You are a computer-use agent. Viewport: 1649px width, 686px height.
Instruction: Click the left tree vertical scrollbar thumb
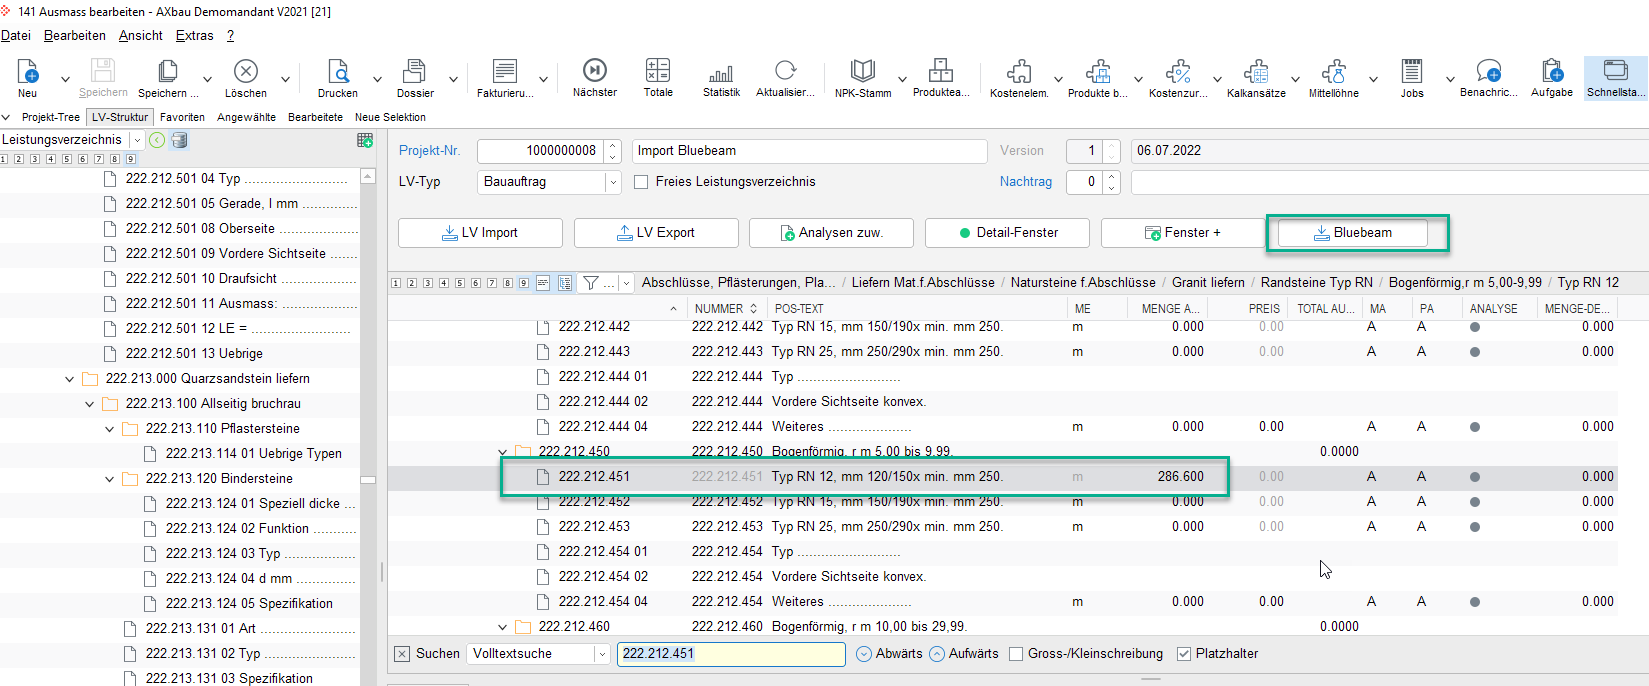(x=368, y=480)
